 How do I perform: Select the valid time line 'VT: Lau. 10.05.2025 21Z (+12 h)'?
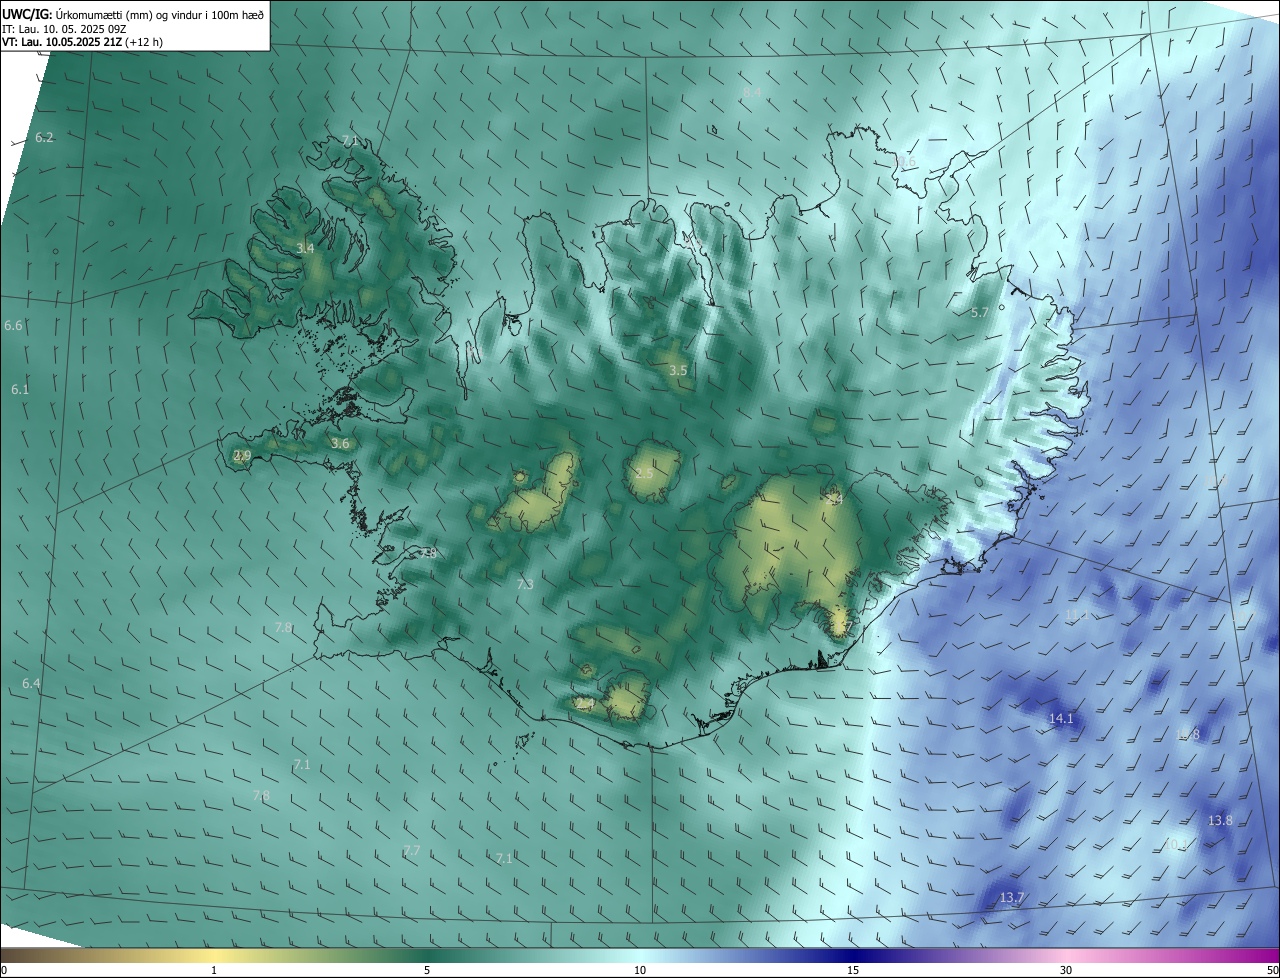(83, 42)
